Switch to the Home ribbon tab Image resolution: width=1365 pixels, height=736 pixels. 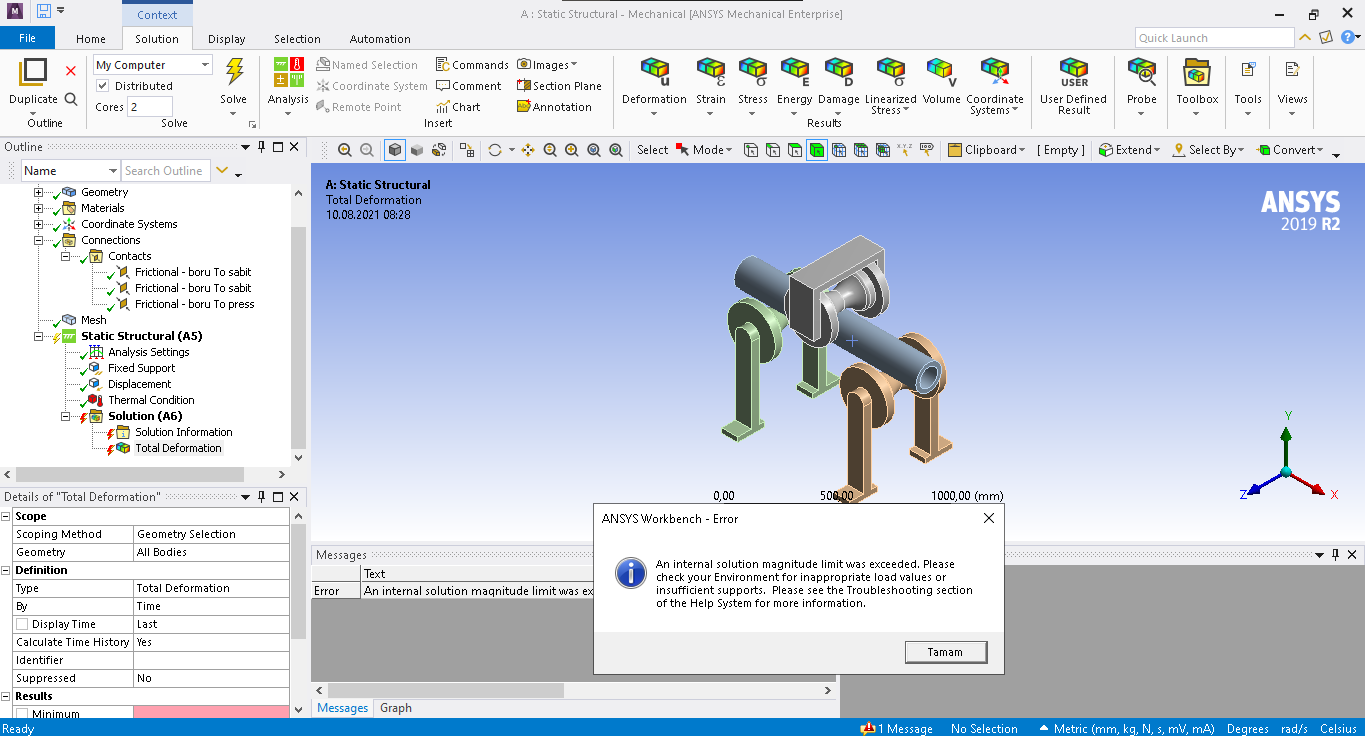(91, 39)
